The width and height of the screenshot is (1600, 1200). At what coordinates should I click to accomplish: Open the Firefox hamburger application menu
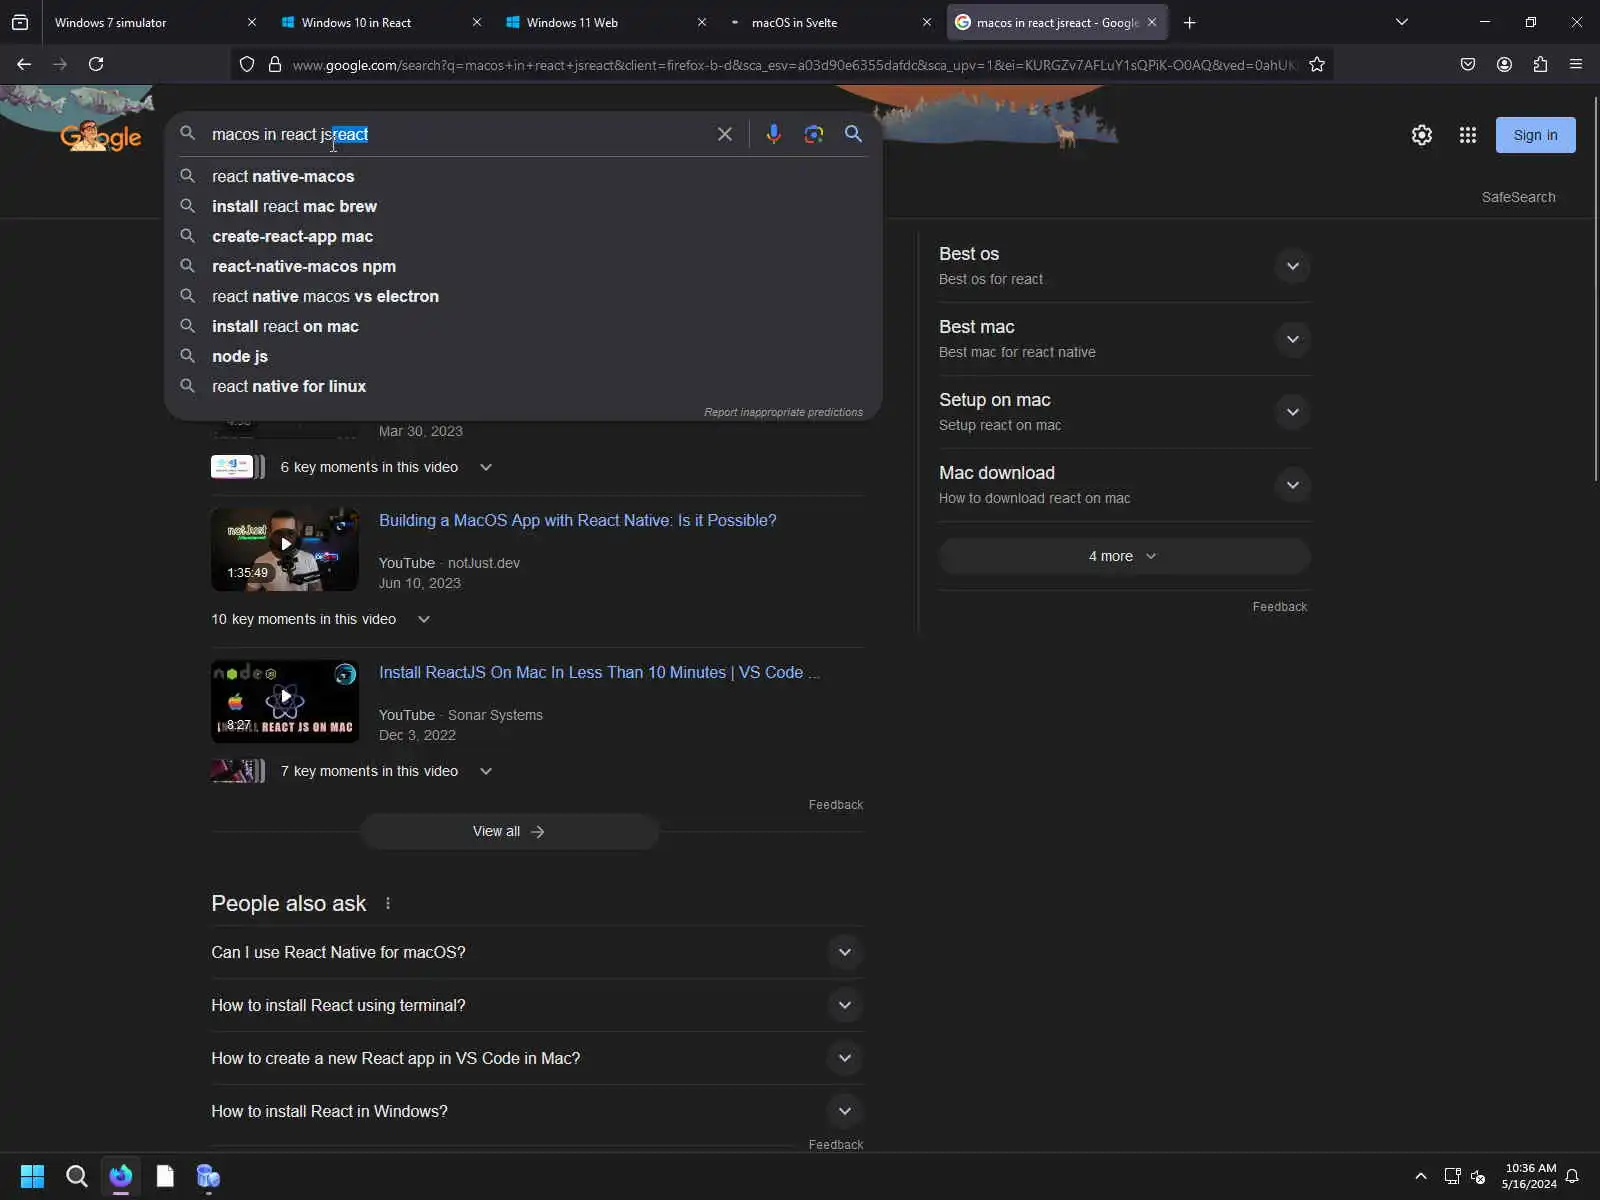pyautogui.click(x=1576, y=64)
